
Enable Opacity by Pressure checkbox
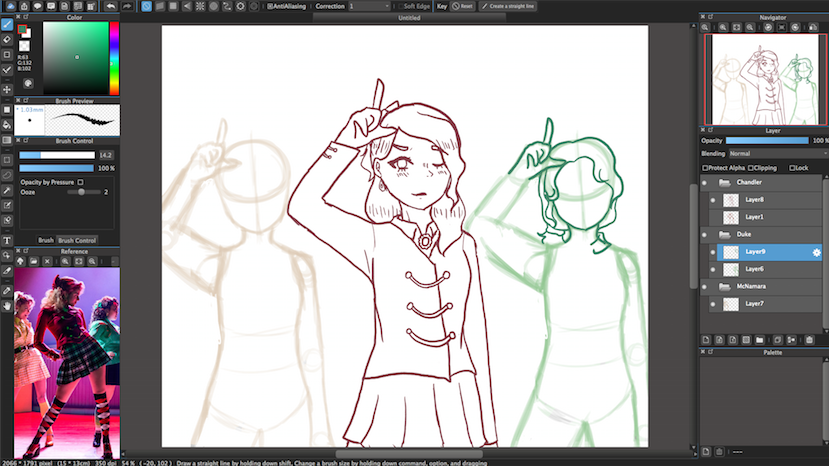pos(81,182)
